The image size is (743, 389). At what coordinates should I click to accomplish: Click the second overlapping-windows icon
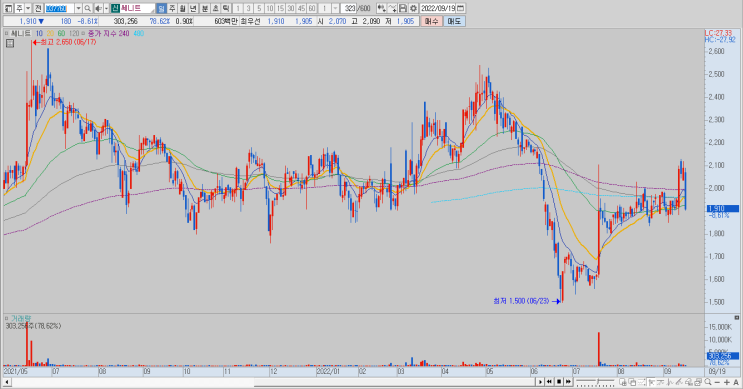click(x=632, y=382)
